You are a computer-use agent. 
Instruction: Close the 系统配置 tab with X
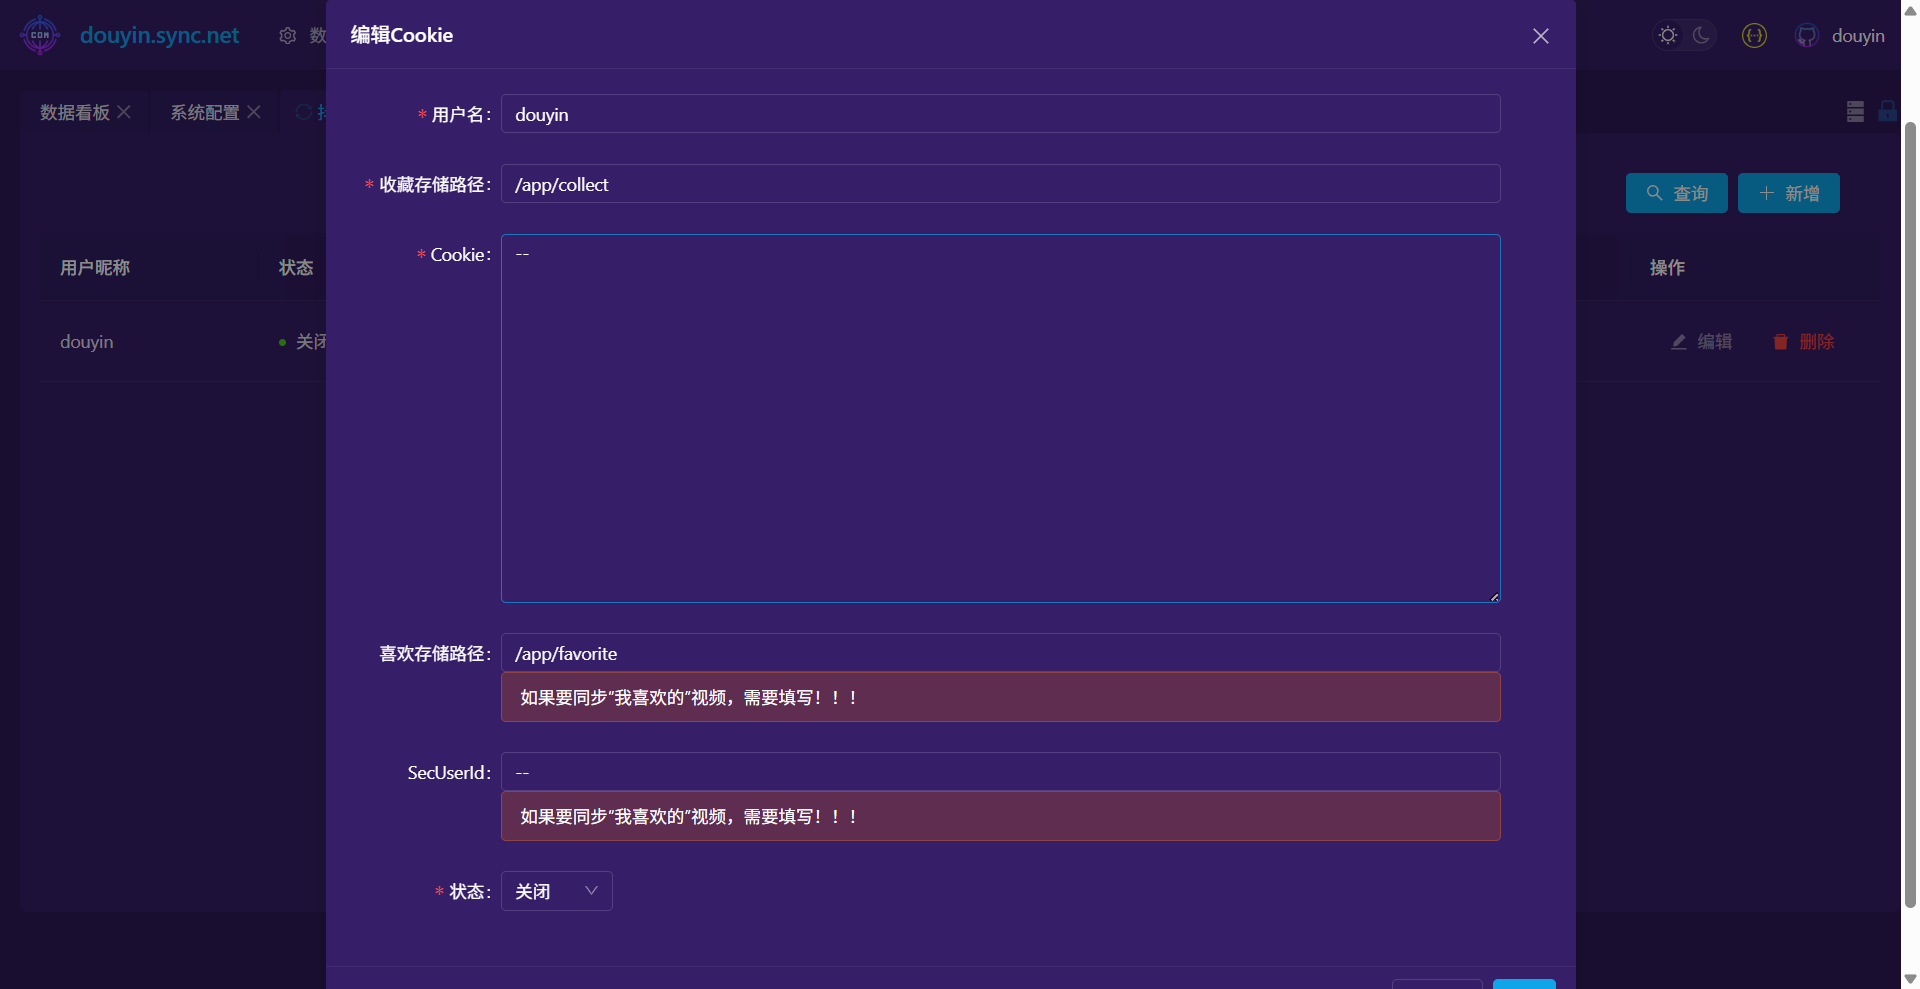coord(254,112)
